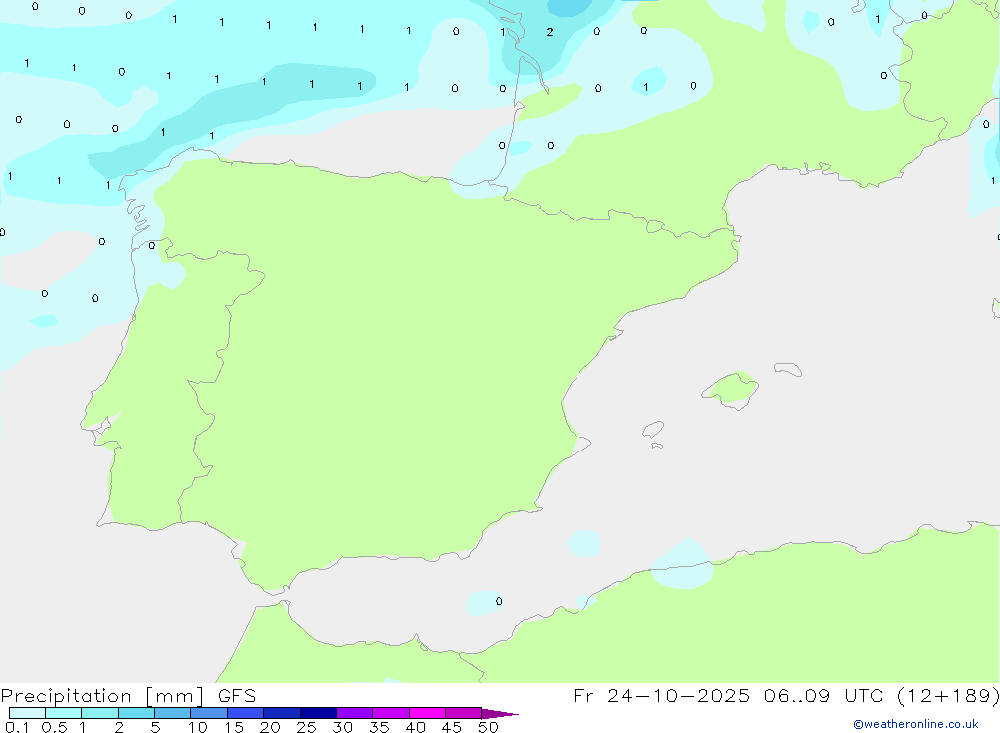Click the '25' legend scale label
Image resolution: width=1000 pixels, height=733 pixels.
(306, 727)
